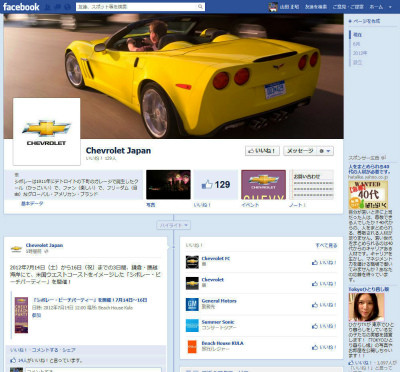Like the Chevrolet FC page
Screen dimensions: 400x372
pos(324,263)
